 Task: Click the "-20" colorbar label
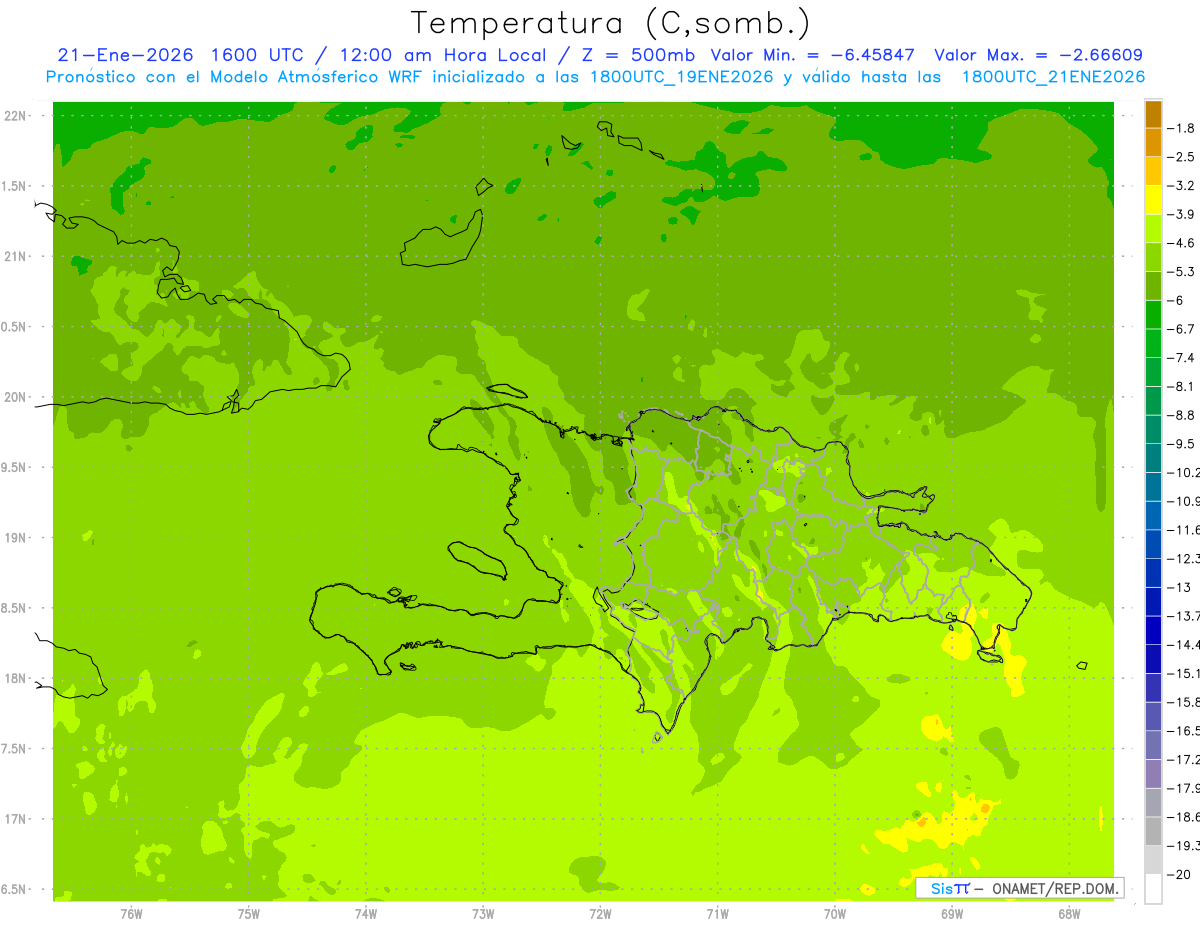coord(1179,874)
